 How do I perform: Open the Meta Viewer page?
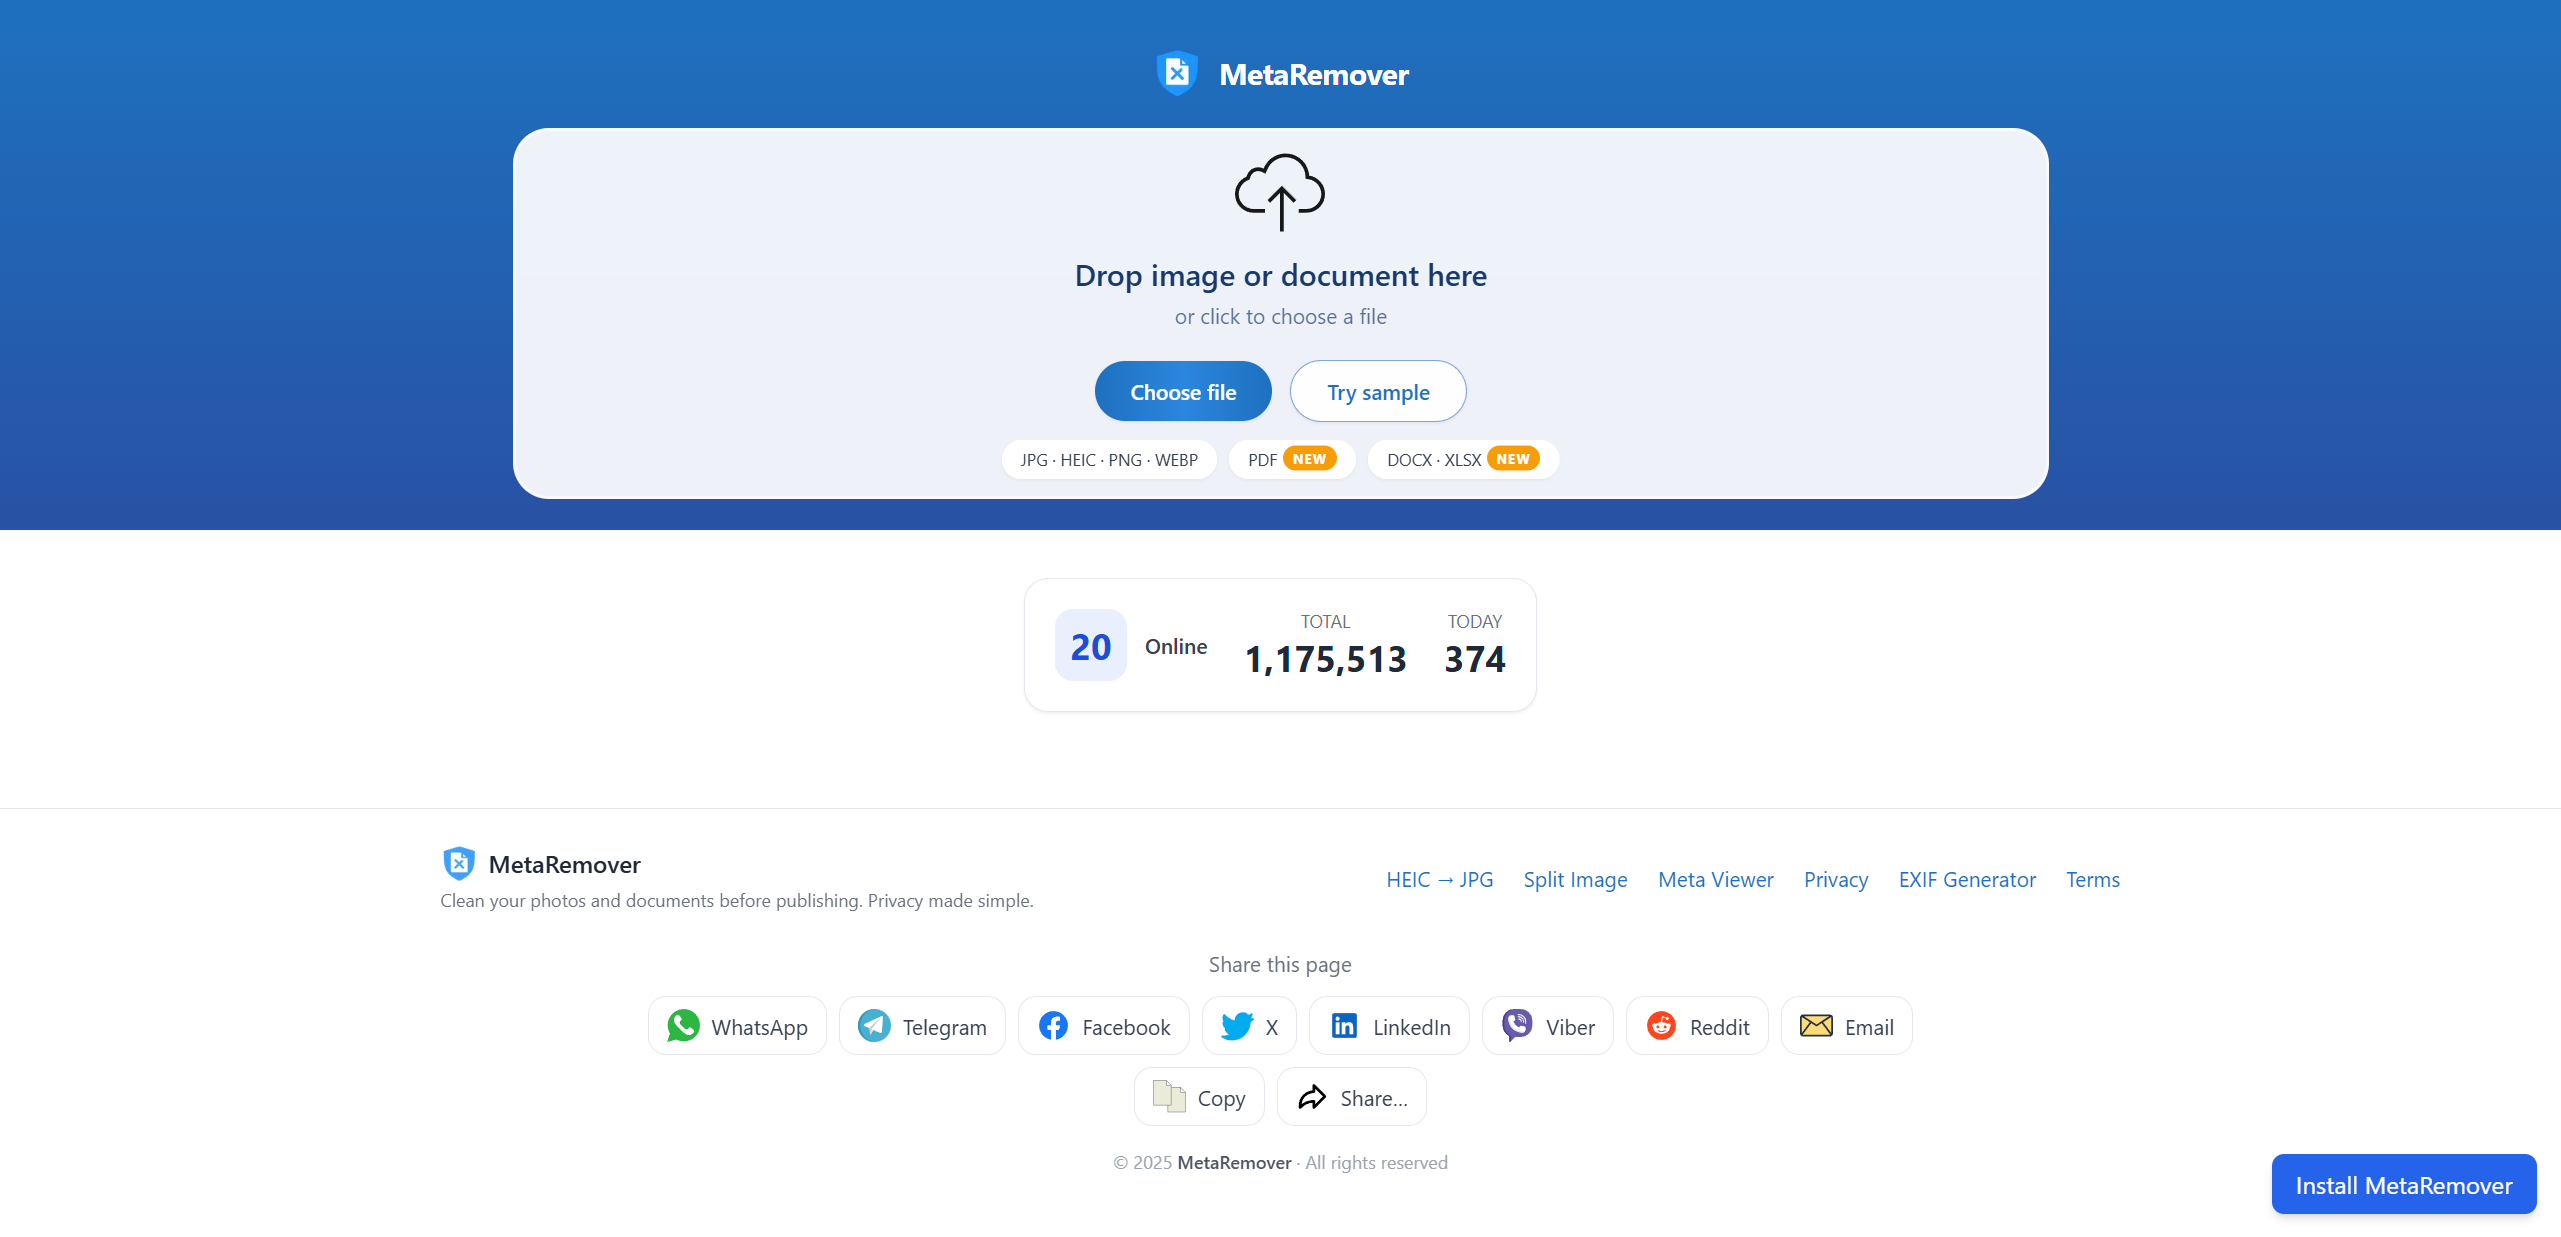click(1715, 879)
